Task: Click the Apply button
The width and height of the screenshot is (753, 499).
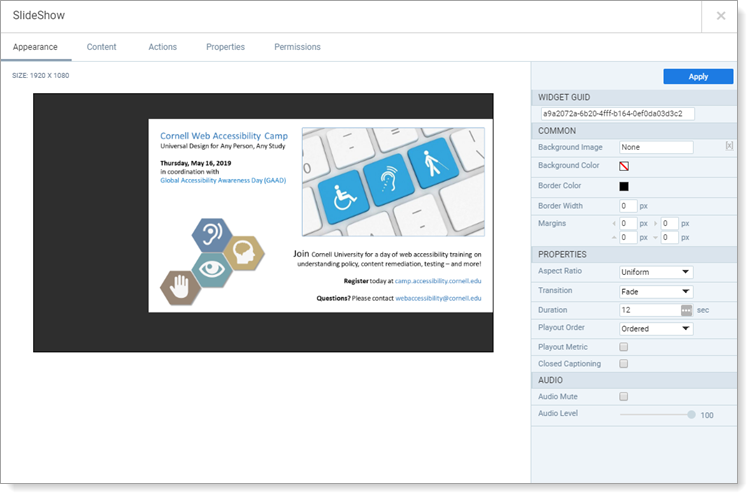Action: [x=698, y=76]
